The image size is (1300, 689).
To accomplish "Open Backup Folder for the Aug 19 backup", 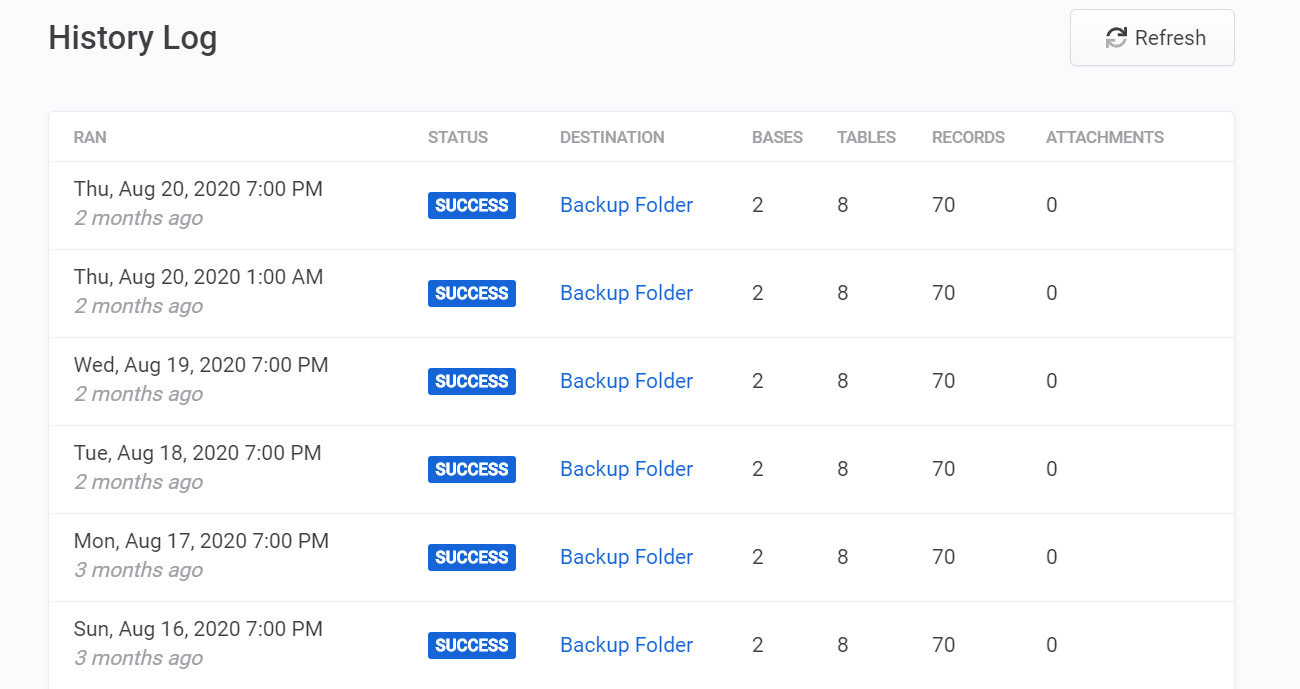I will (626, 381).
